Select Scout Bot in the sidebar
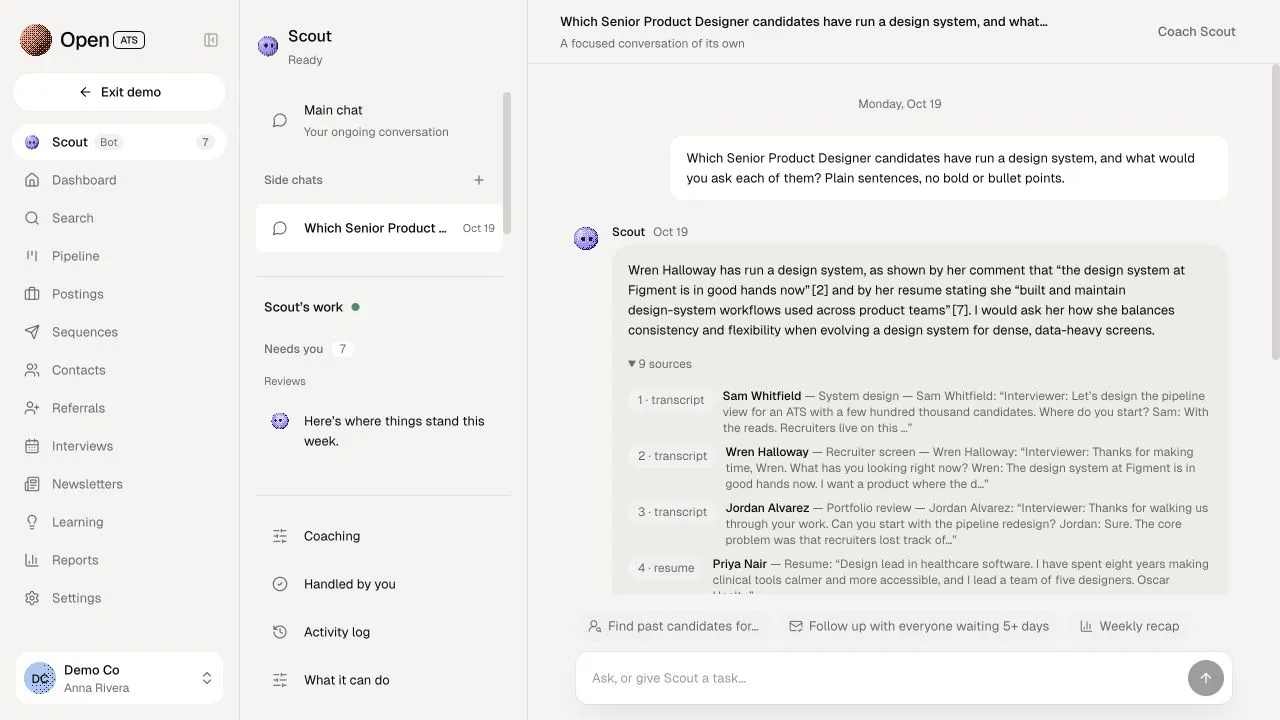This screenshot has width=1280, height=720. pos(120,142)
